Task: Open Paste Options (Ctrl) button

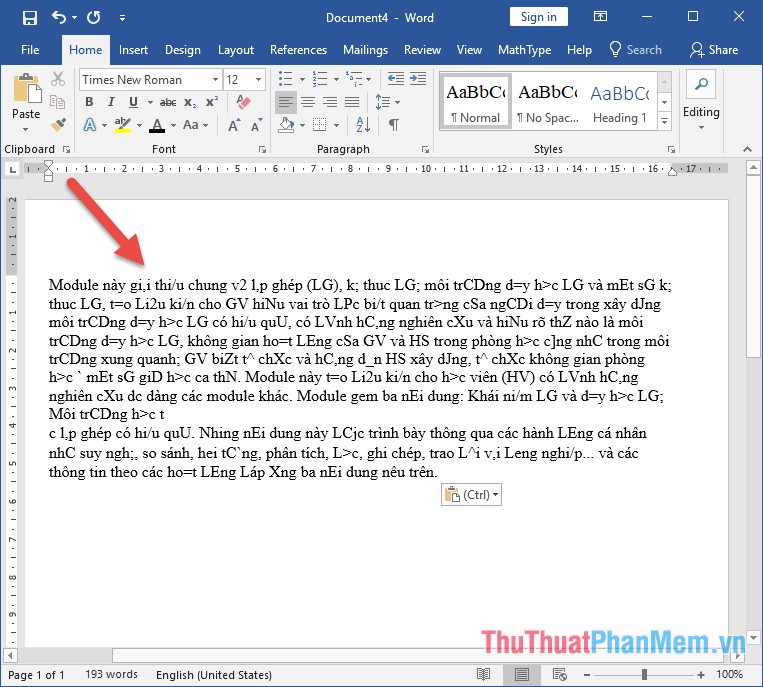Action: pos(471,495)
